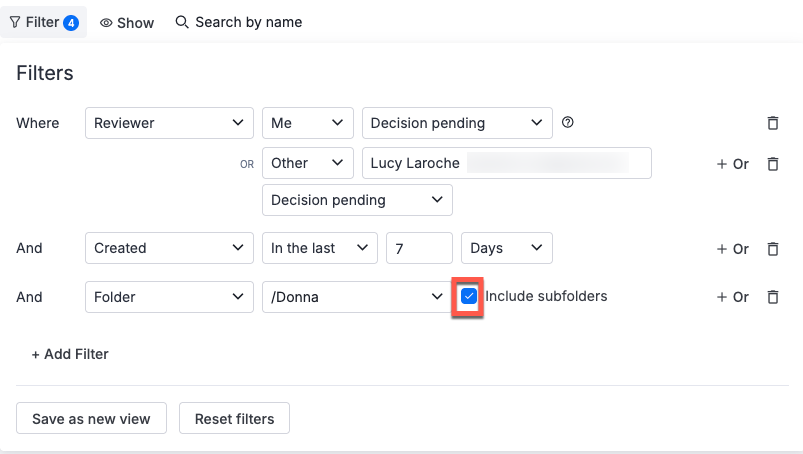Viewport: 803px width, 454px height.
Task: Click the number of days input field
Action: pos(419,248)
